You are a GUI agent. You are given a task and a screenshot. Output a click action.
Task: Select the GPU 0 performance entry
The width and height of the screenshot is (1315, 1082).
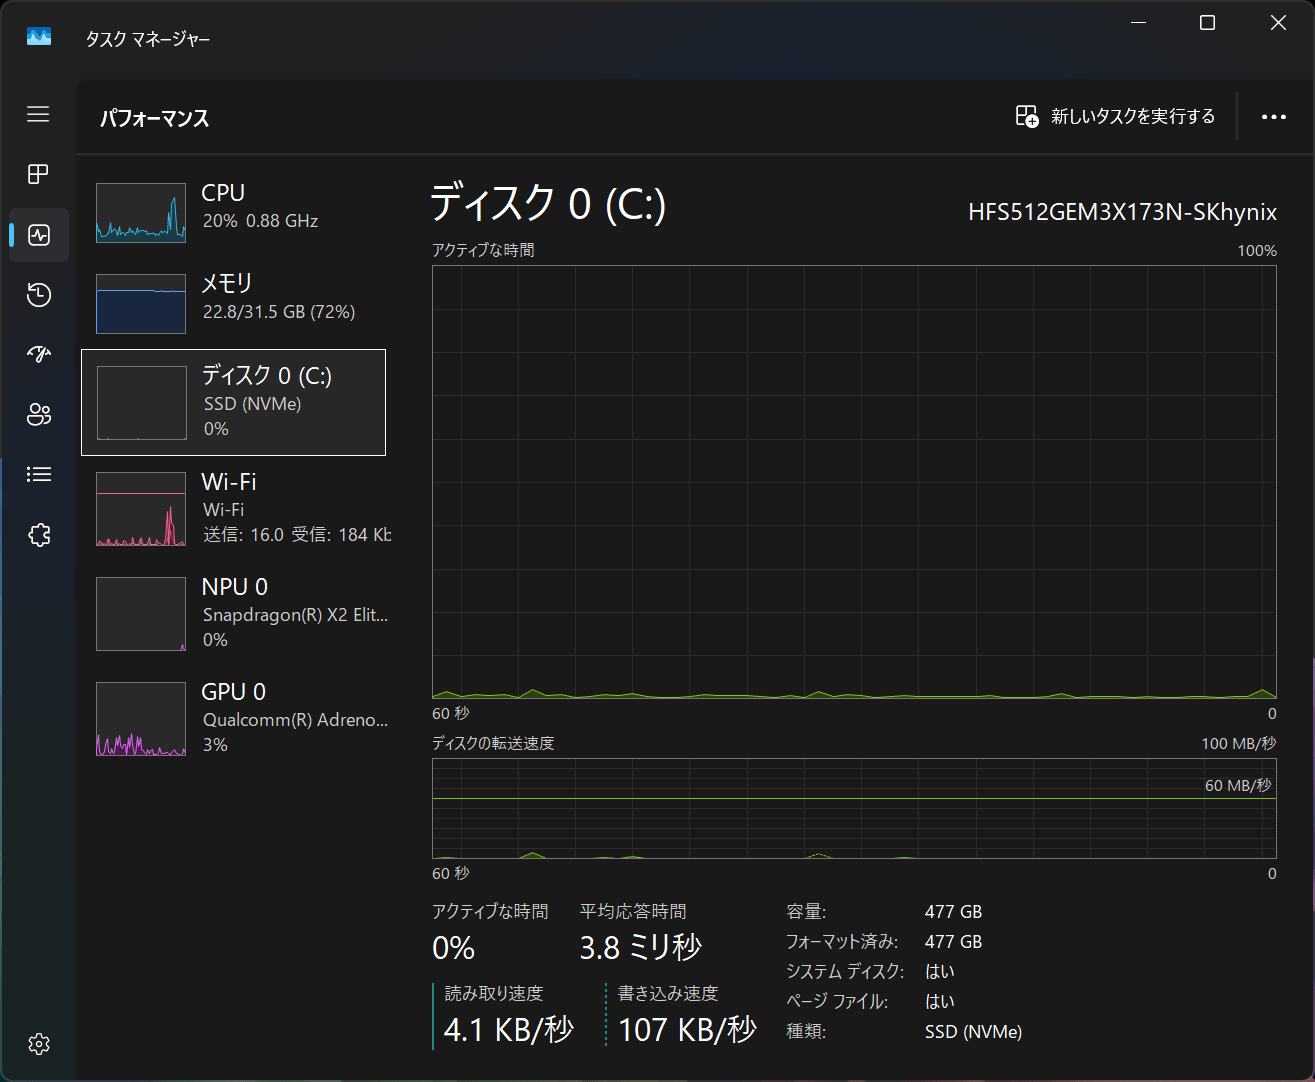[x=233, y=718]
